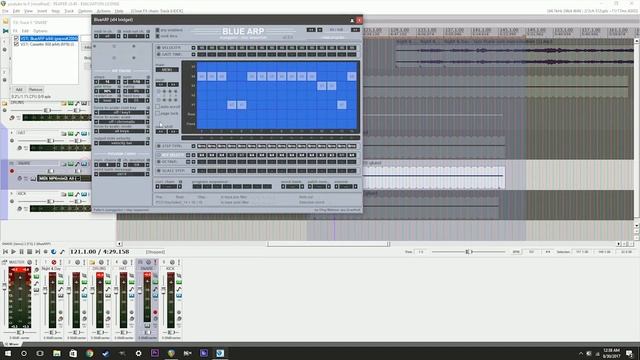Open the Track menu in REAPER menu bar
Image resolution: width=640 pixels, height=360 pixels.
click(x=69, y=11)
